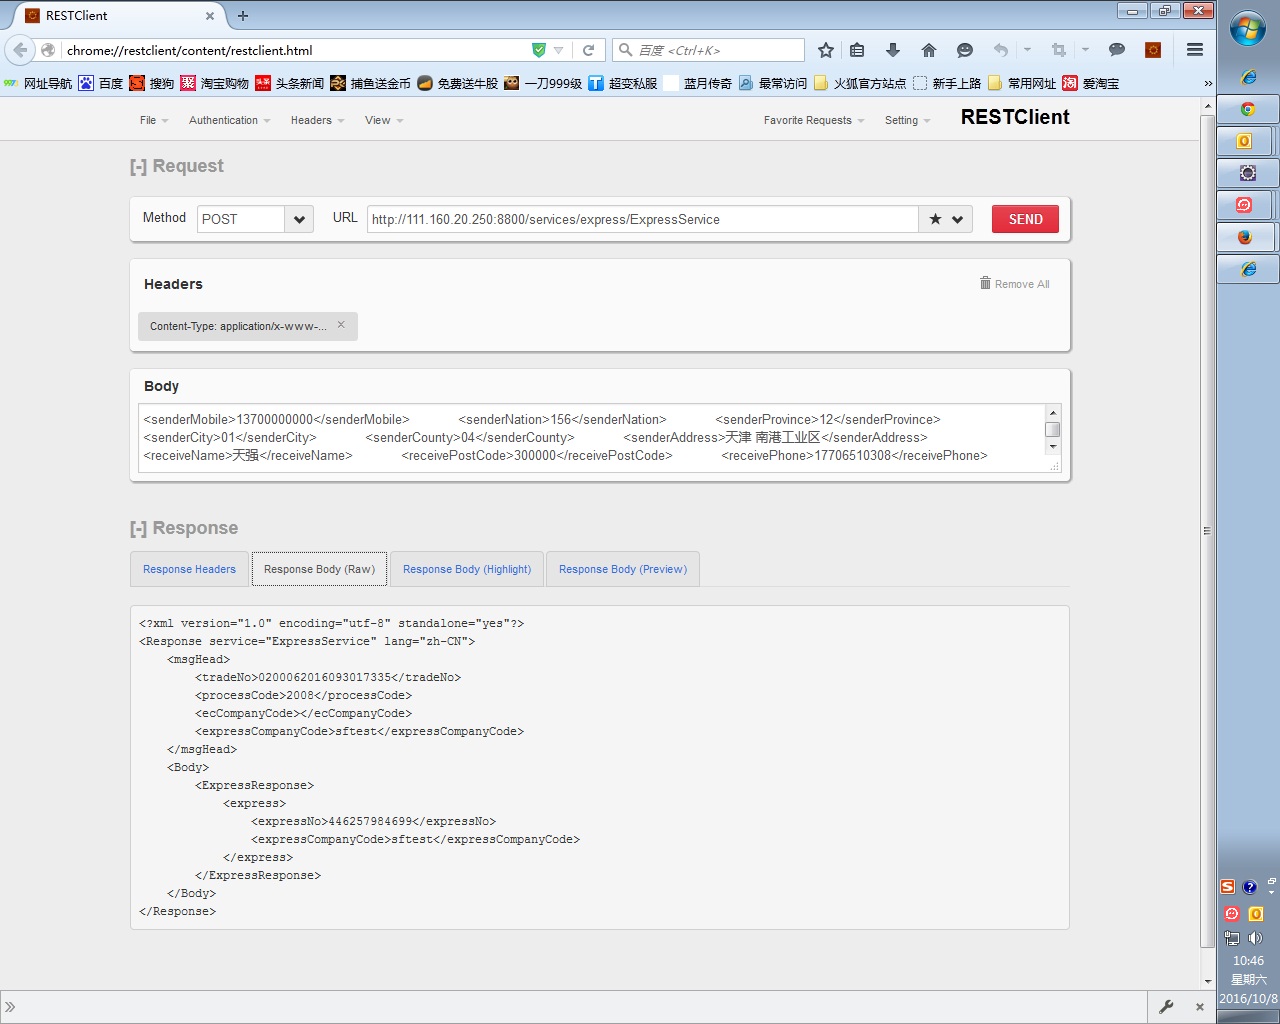Open the undo history dropdown arrow
The image size is (1280, 1024).
point(1027,50)
